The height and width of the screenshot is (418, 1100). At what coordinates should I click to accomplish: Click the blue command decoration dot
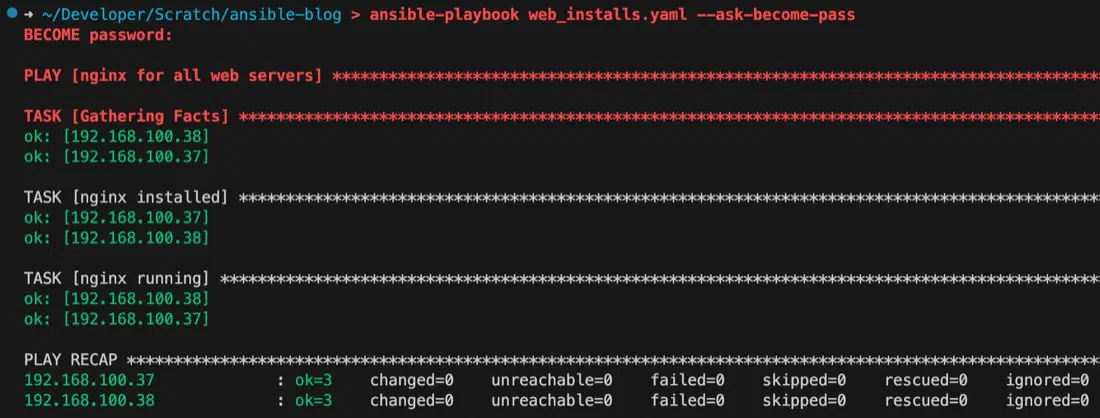click(x=11, y=14)
